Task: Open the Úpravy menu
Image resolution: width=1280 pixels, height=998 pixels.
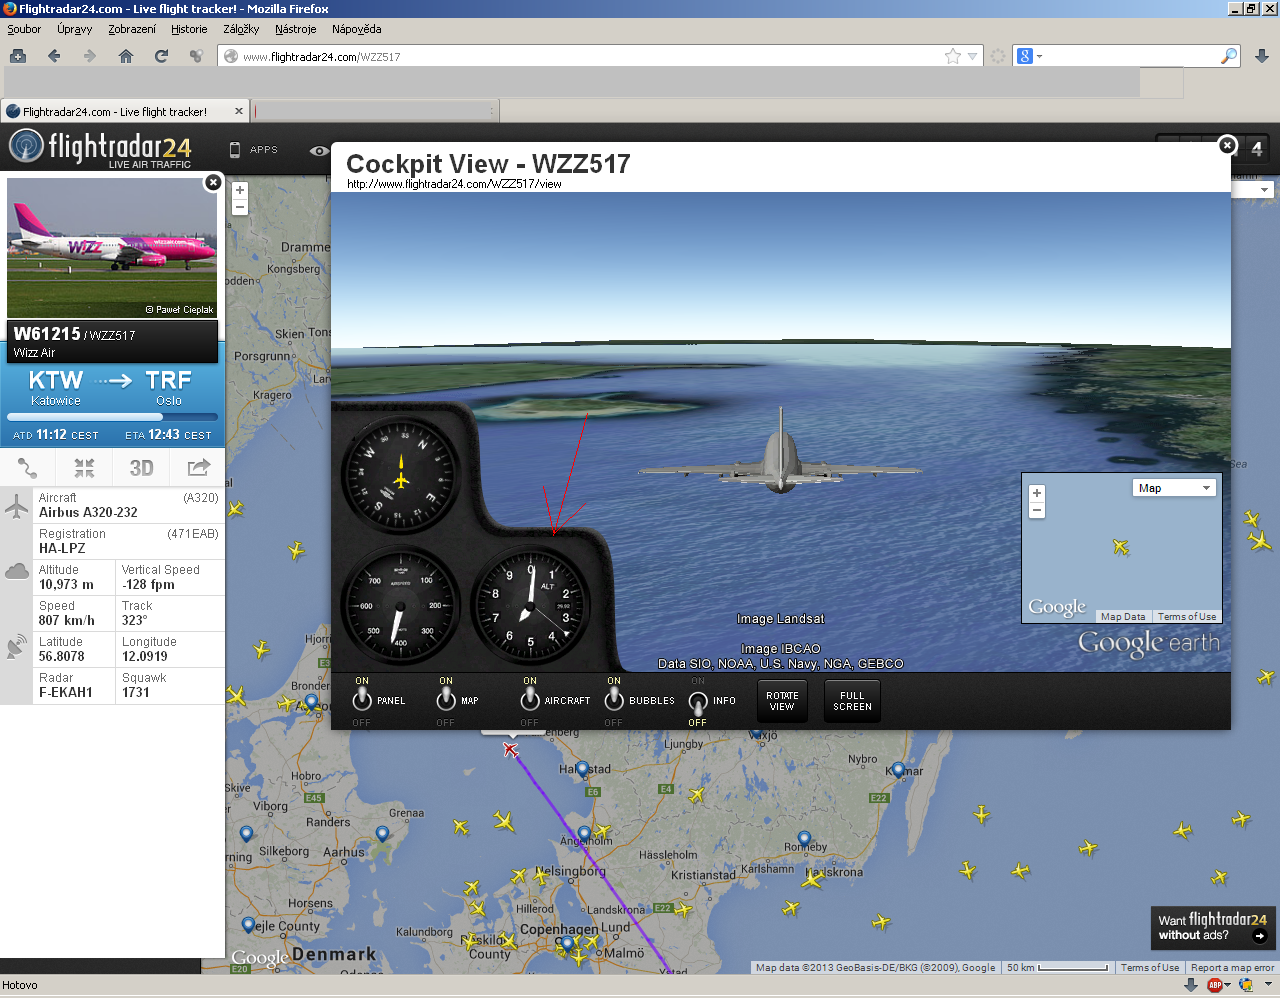Action: (x=75, y=29)
